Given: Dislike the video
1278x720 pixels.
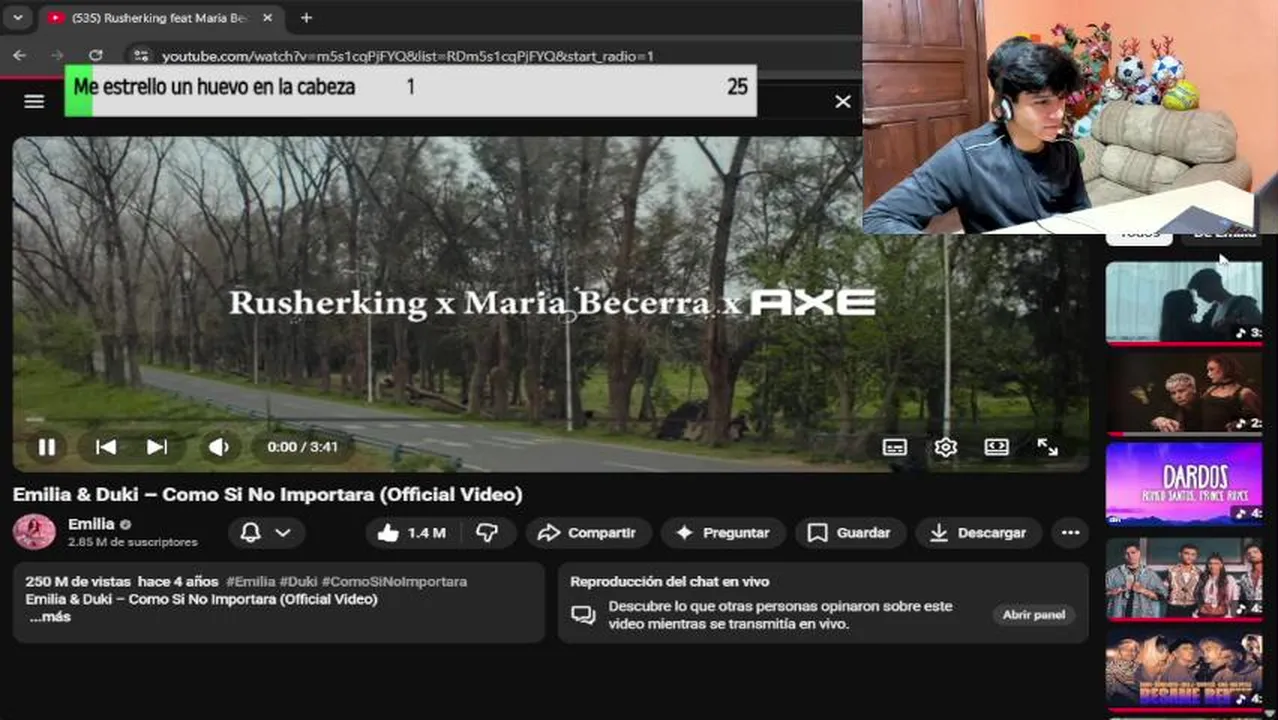Looking at the screenshot, I should (487, 533).
